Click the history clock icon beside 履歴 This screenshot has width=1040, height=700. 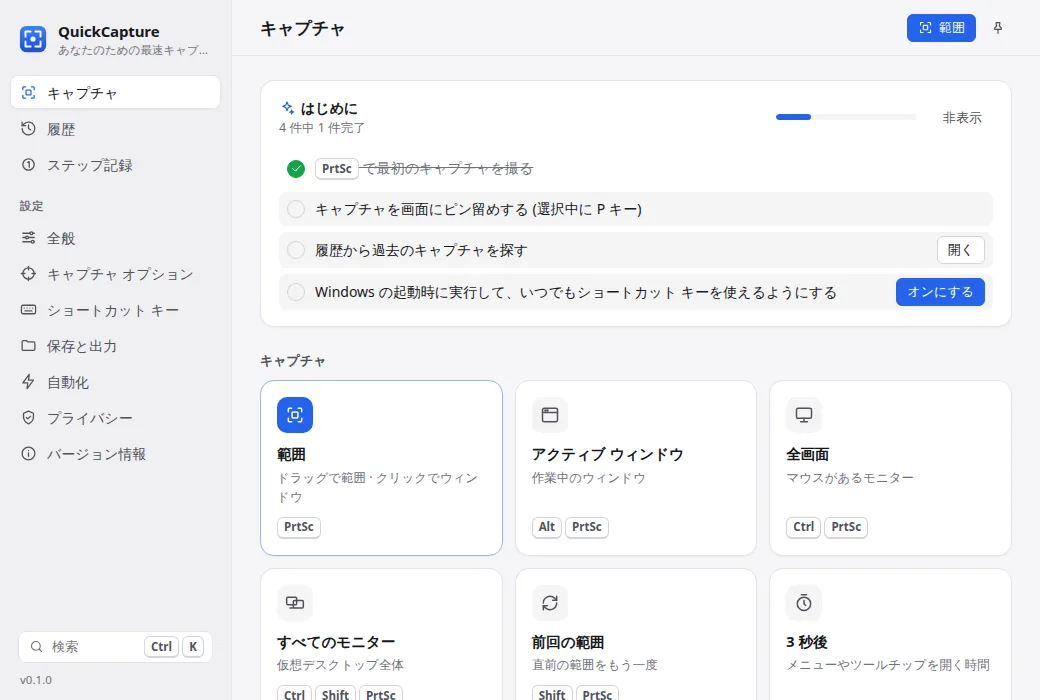[x=28, y=129]
